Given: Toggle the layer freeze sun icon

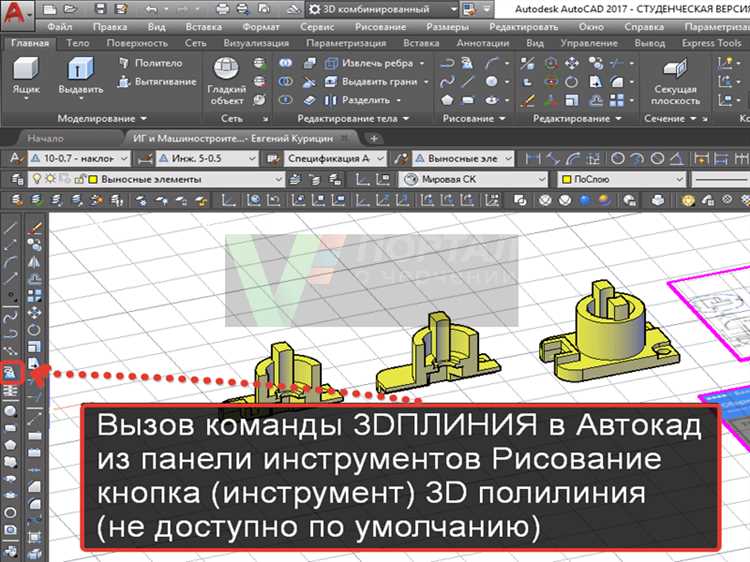Looking at the screenshot, I should point(50,179).
